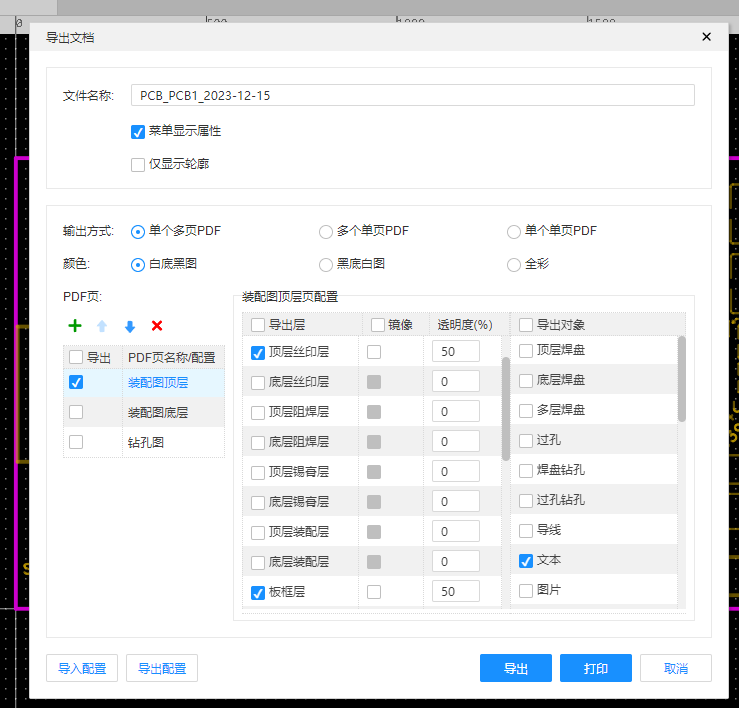Screen dimensions: 739x708
Task: Click the move page up arrow icon
Action: pyautogui.click(x=102, y=326)
